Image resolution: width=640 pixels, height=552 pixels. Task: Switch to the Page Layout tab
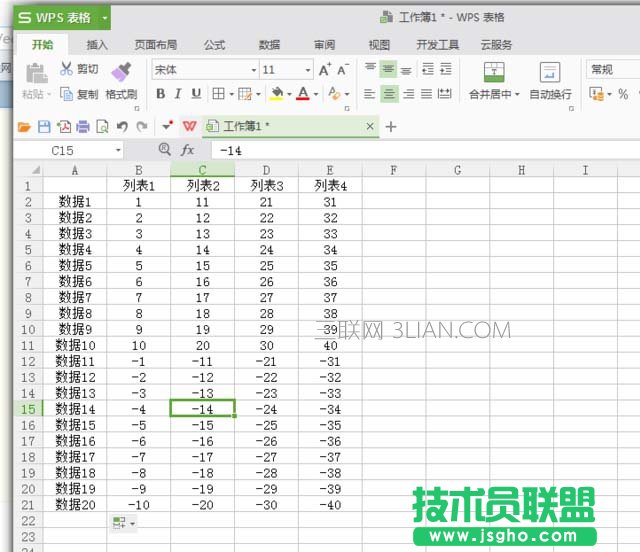tap(156, 45)
